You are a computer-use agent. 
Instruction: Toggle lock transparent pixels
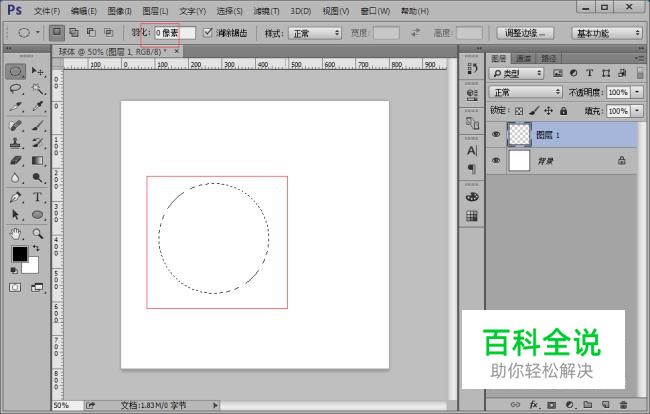tap(519, 111)
